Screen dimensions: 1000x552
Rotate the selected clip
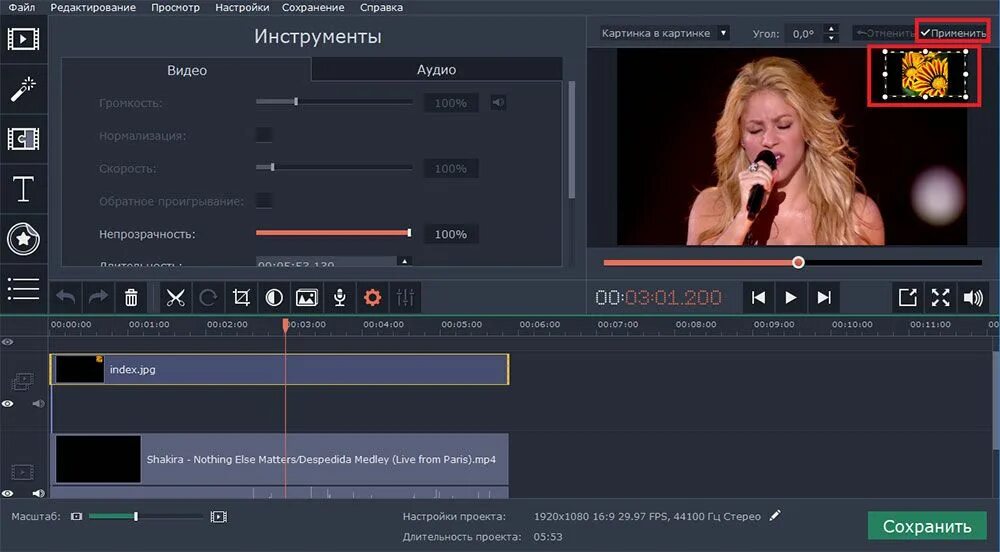[208, 298]
